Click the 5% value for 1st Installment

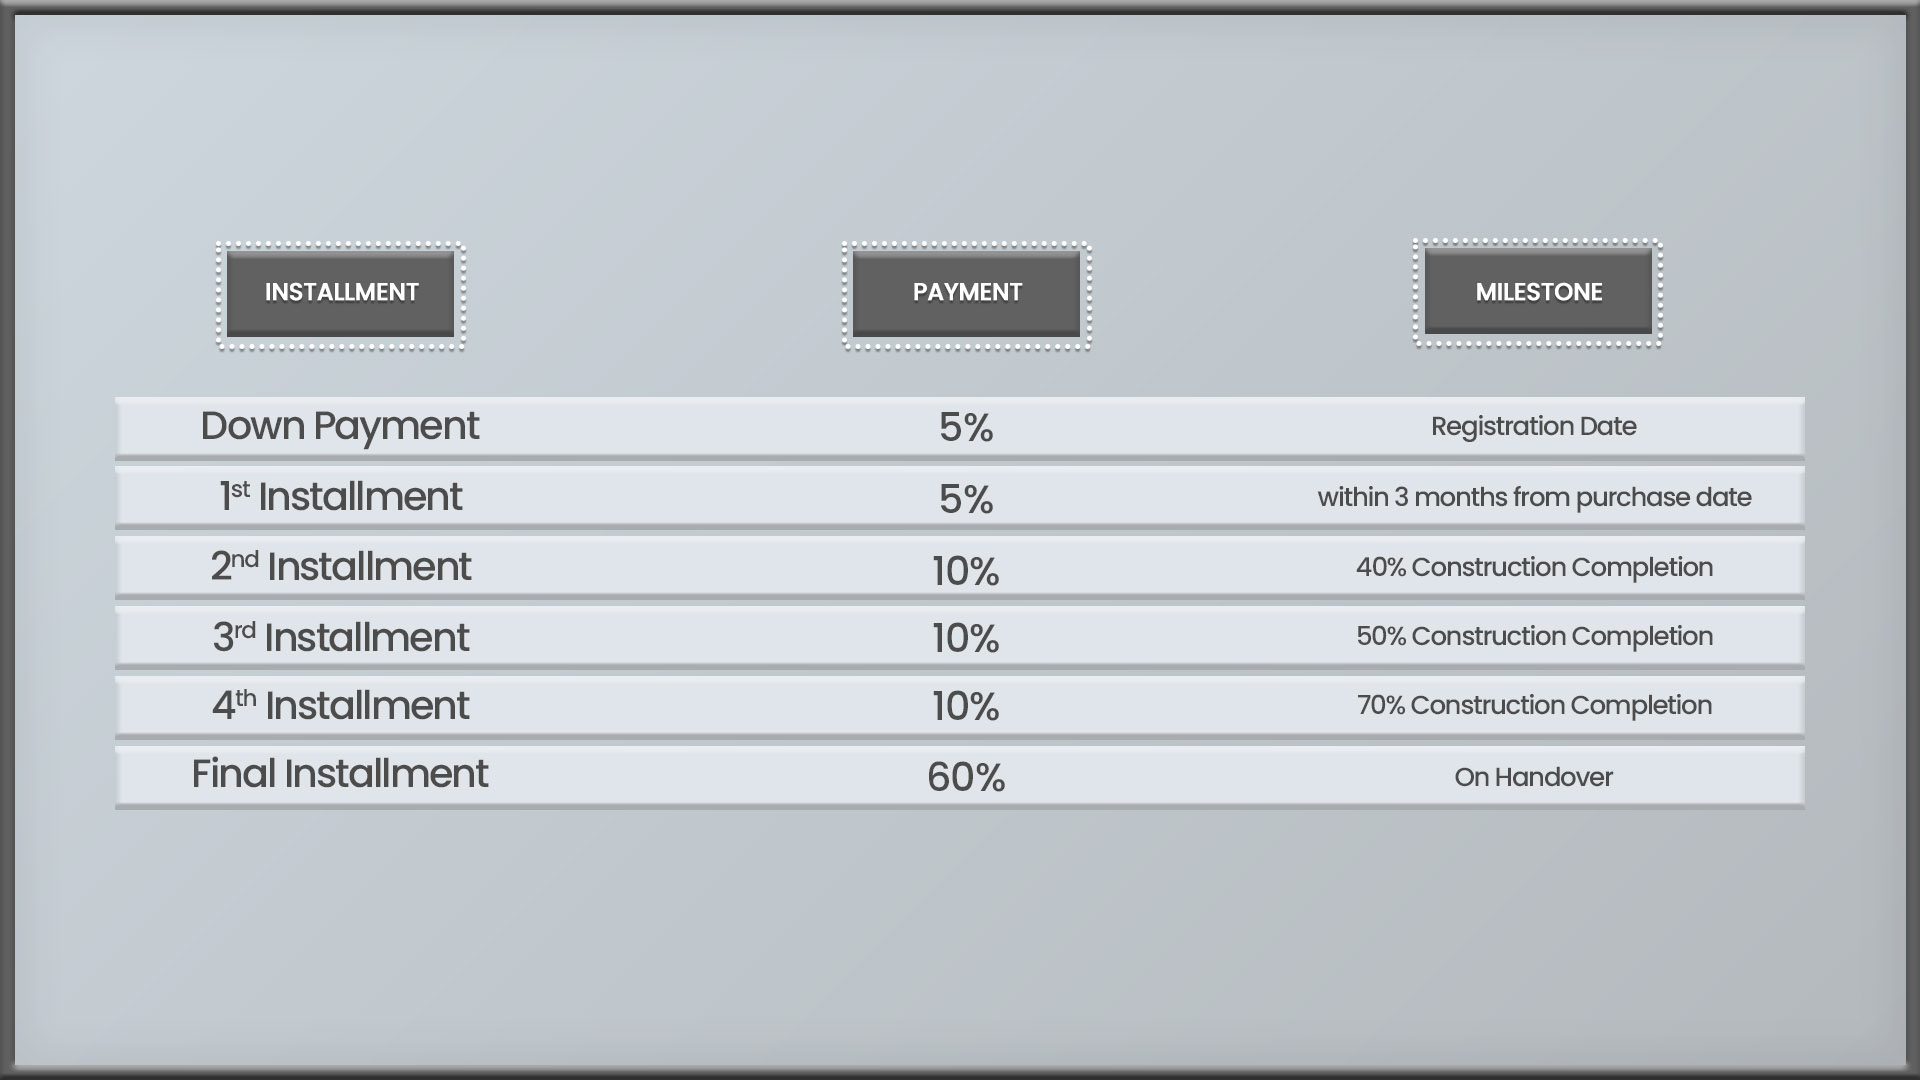tap(966, 499)
